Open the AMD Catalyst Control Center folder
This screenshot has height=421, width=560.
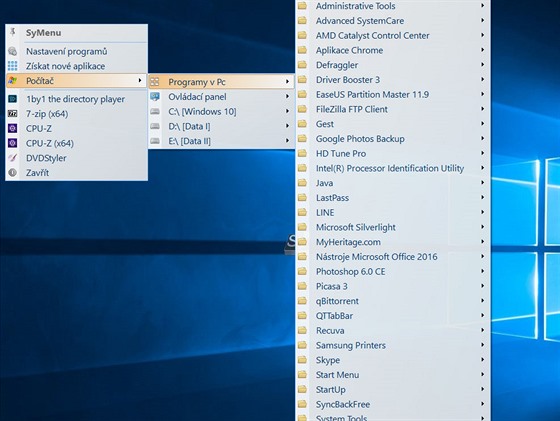393,35
